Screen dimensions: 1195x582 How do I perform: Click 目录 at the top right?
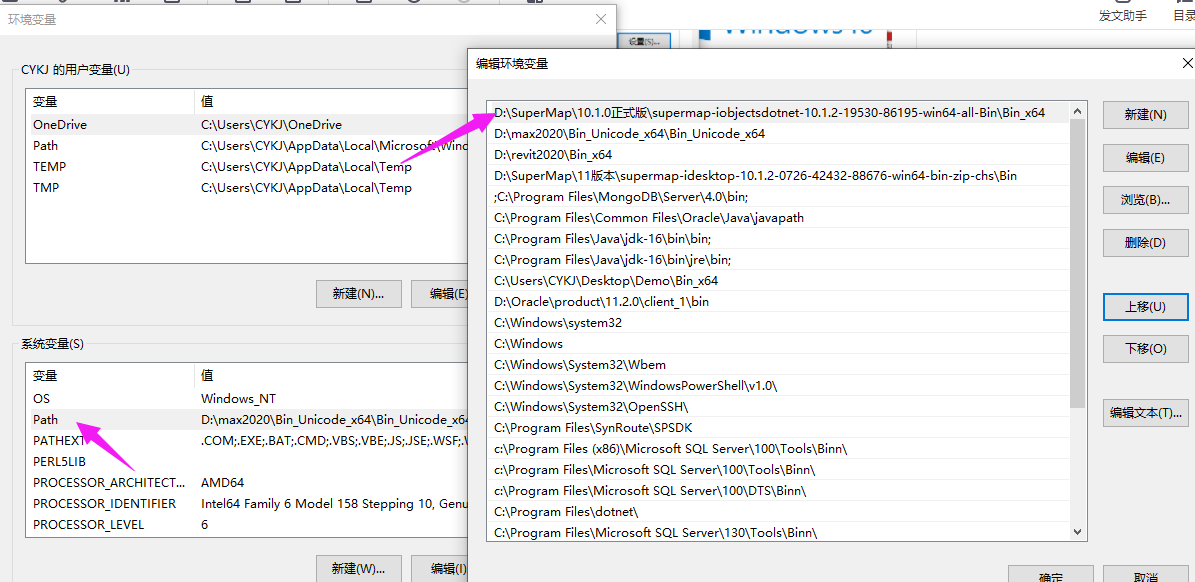(1184, 17)
